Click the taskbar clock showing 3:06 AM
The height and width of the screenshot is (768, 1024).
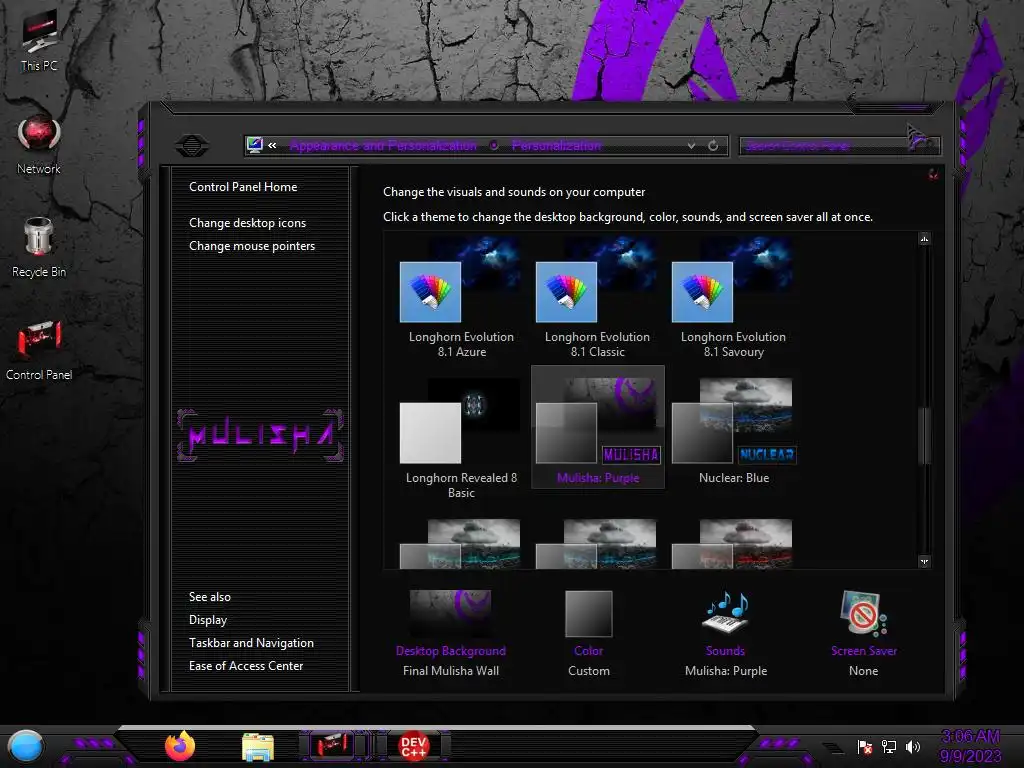click(x=970, y=747)
